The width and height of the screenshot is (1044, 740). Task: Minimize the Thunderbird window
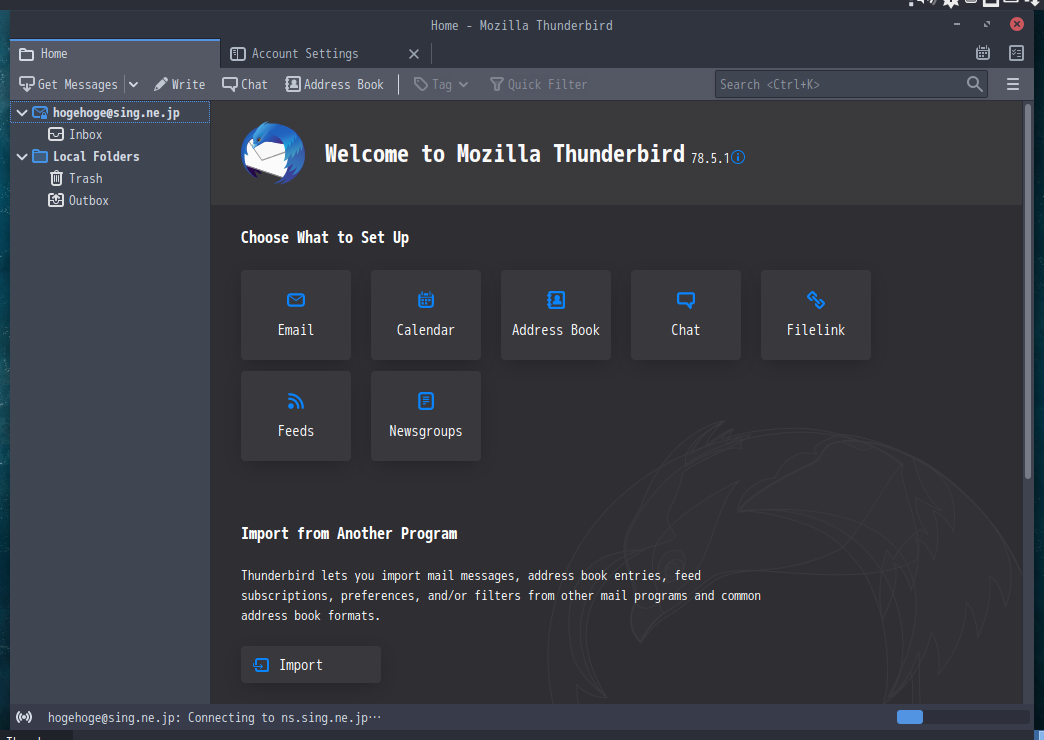957,25
